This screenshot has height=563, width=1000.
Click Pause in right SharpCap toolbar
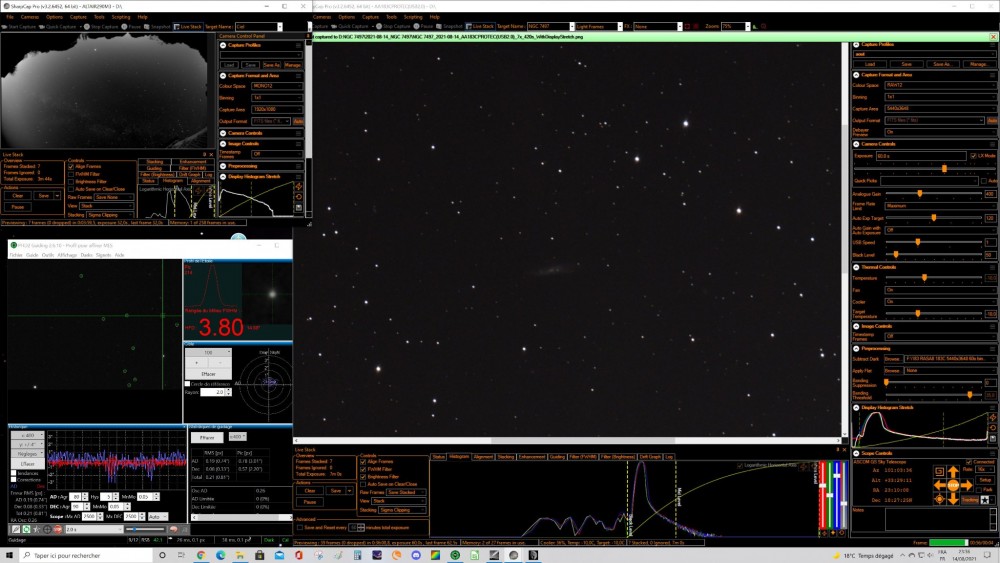(x=423, y=26)
